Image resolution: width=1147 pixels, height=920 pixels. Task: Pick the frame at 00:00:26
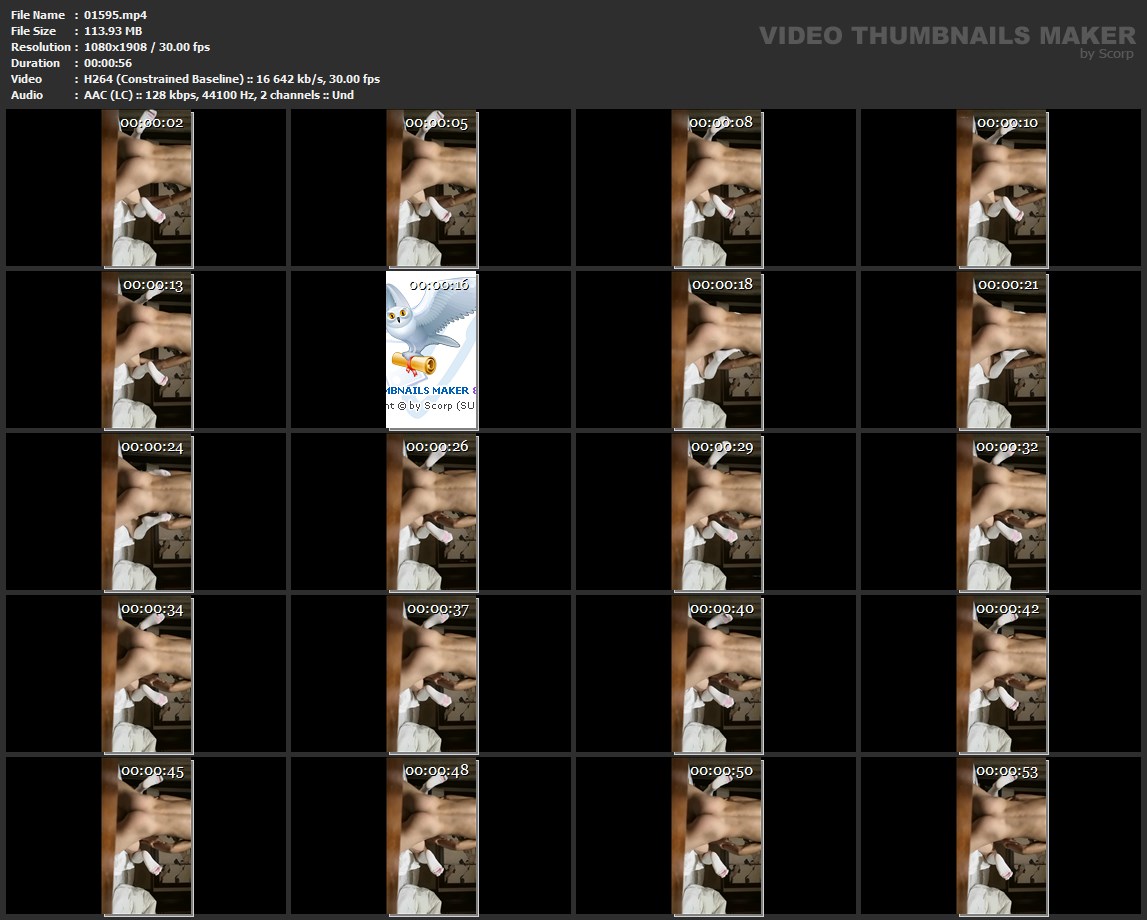(432, 512)
